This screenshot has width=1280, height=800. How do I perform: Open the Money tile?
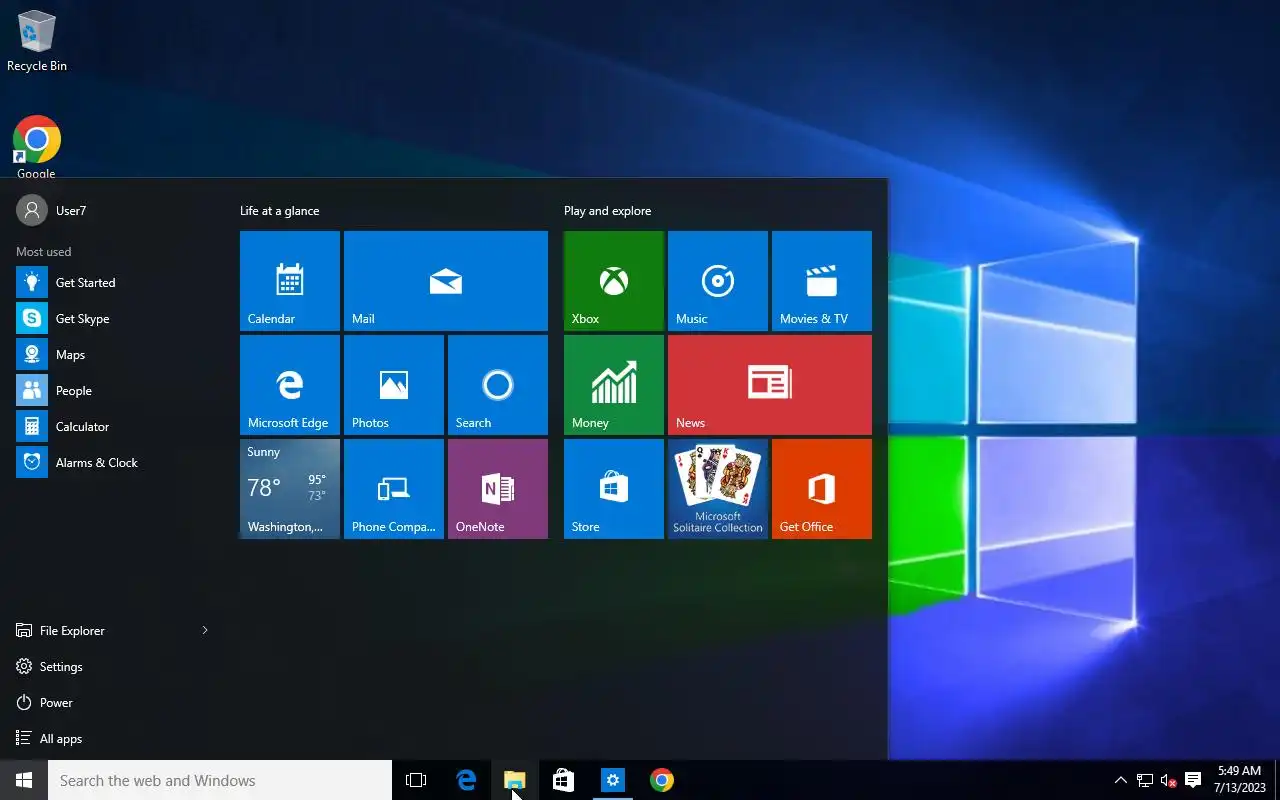coord(614,385)
